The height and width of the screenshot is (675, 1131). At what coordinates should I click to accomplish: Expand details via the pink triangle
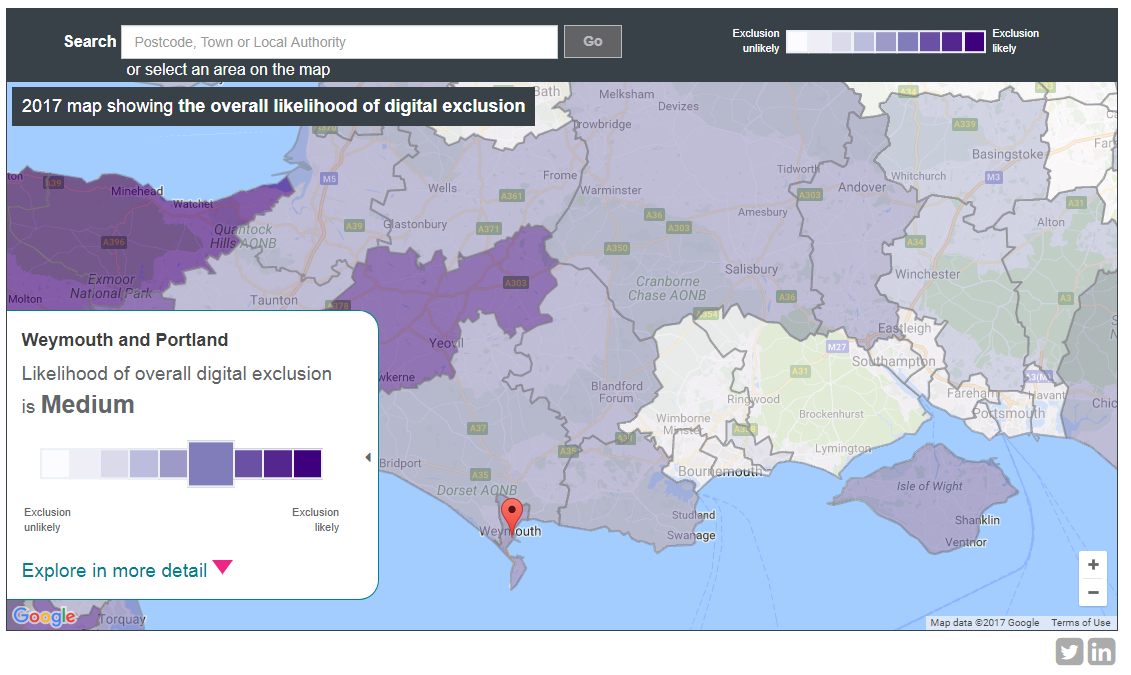pos(224,569)
